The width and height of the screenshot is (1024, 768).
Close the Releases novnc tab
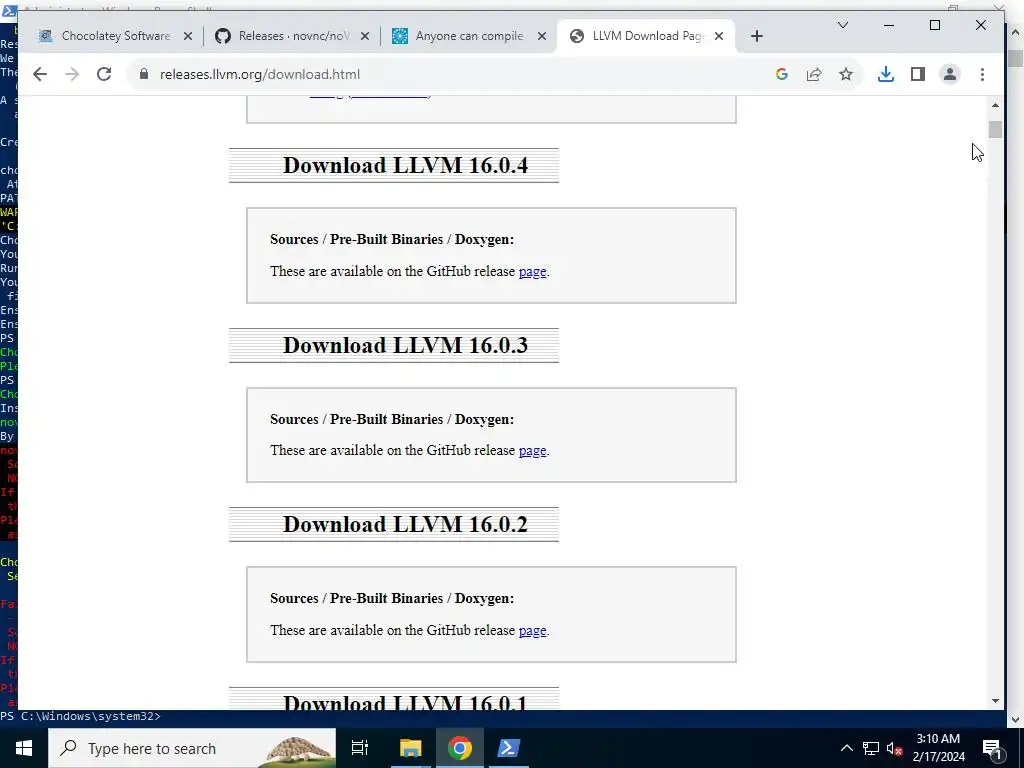pyautogui.click(x=364, y=36)
